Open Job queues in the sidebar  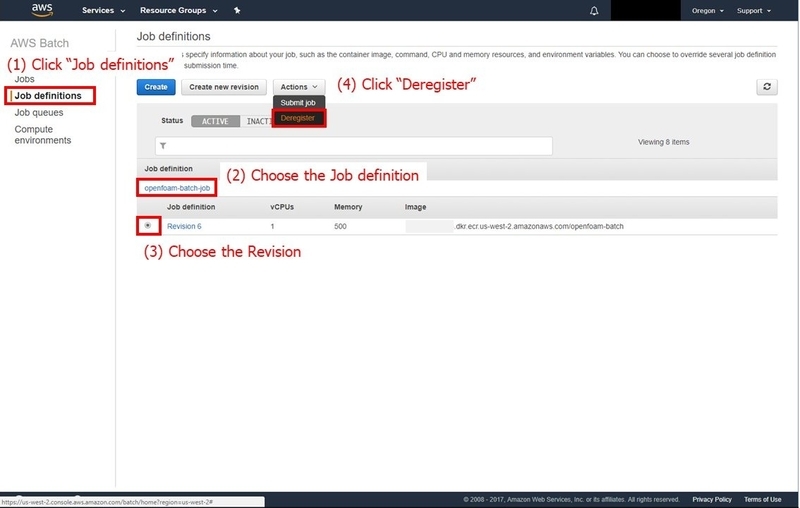(39, 112)
